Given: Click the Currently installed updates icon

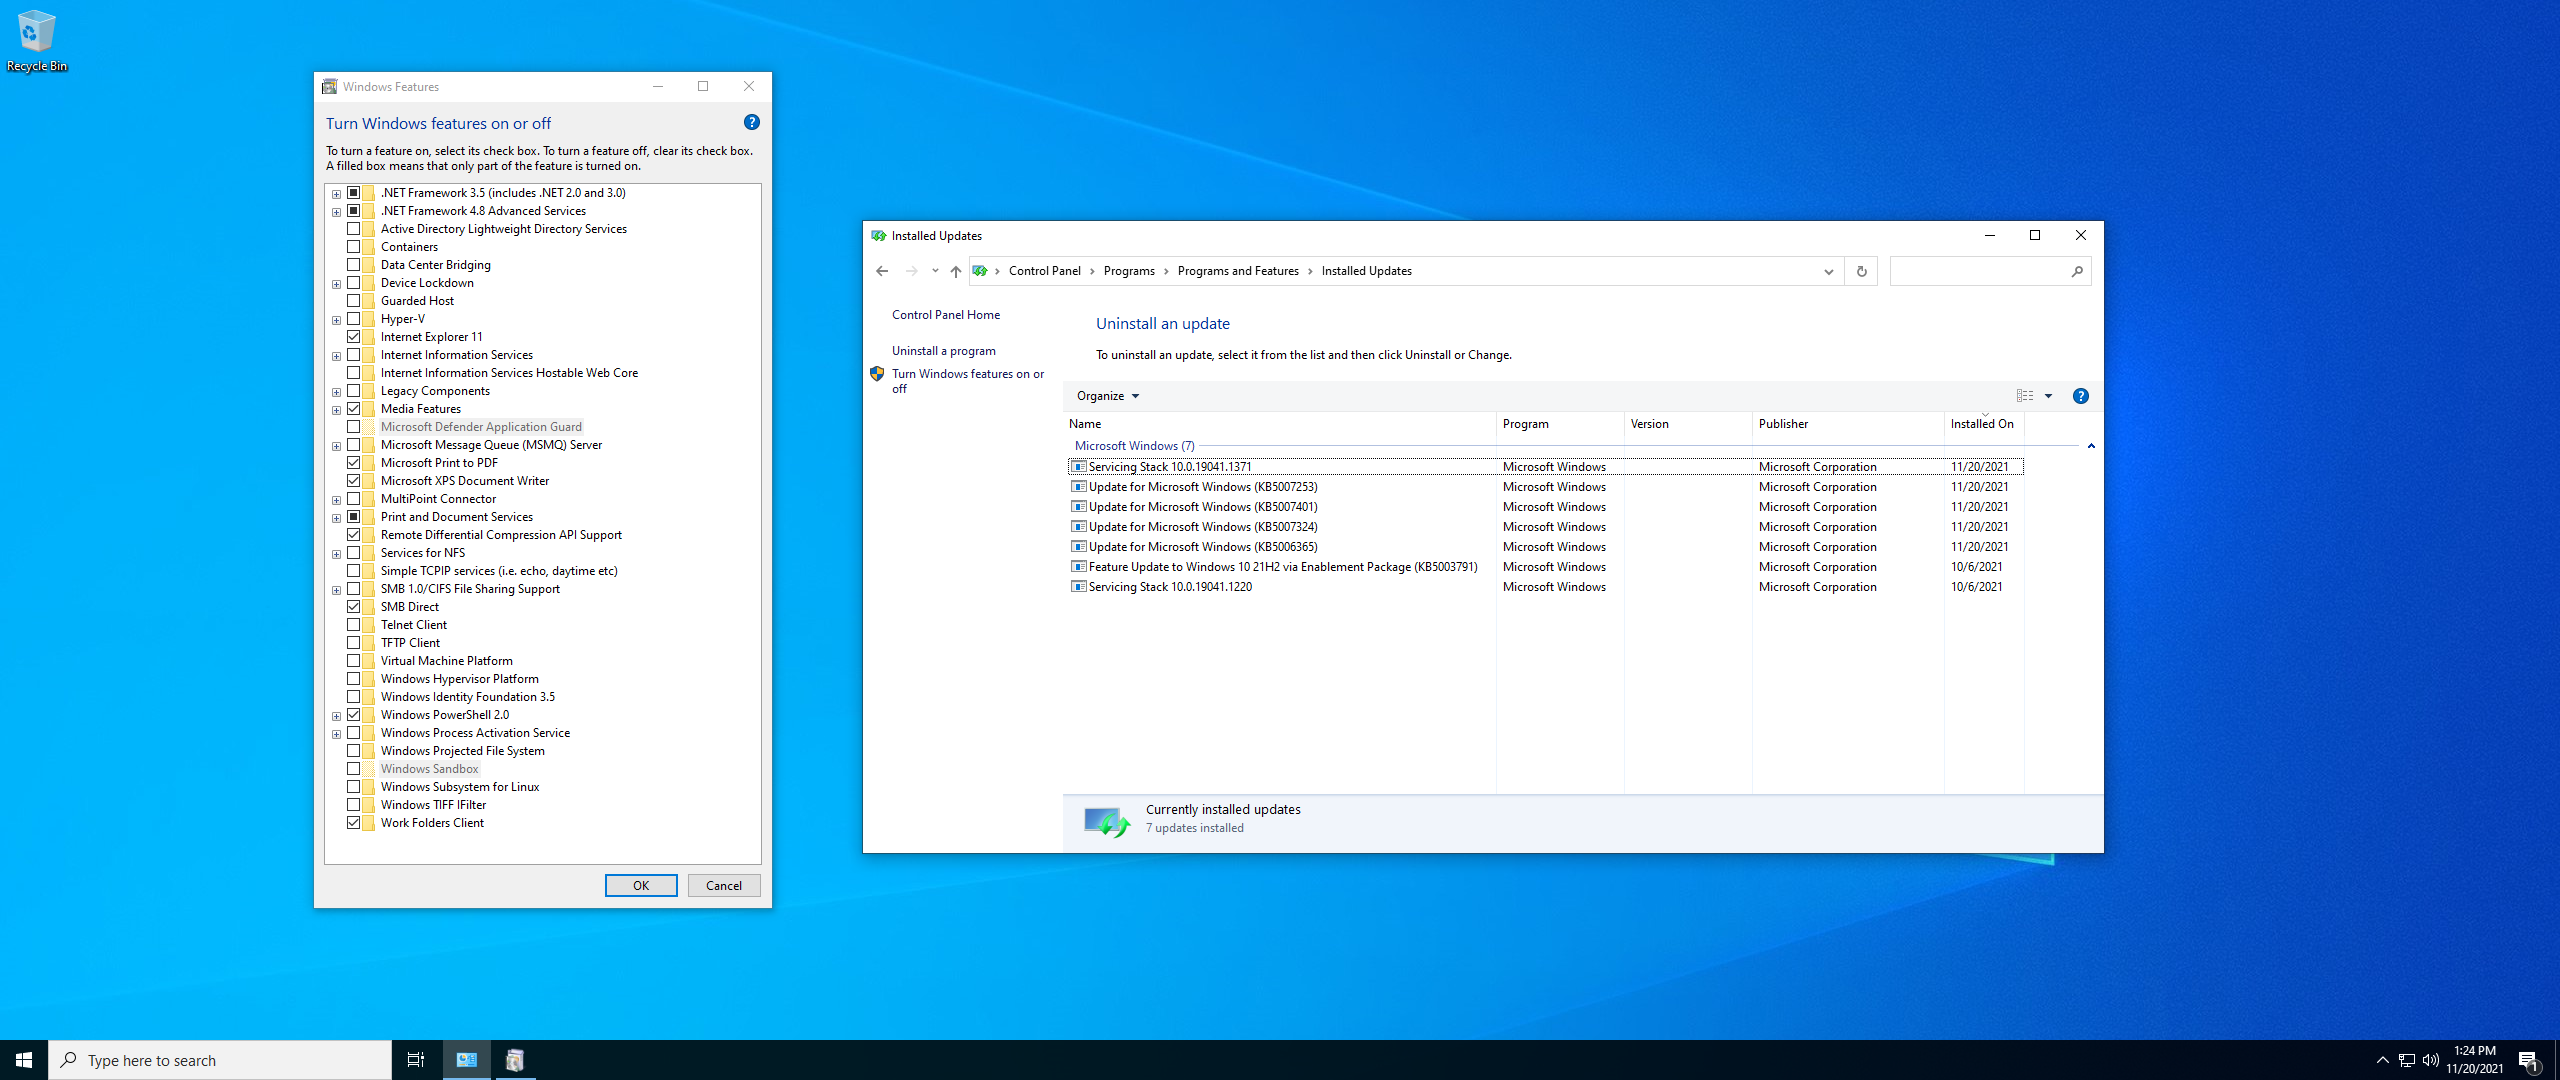Looking at the screenshot, I should [1107, 821].
